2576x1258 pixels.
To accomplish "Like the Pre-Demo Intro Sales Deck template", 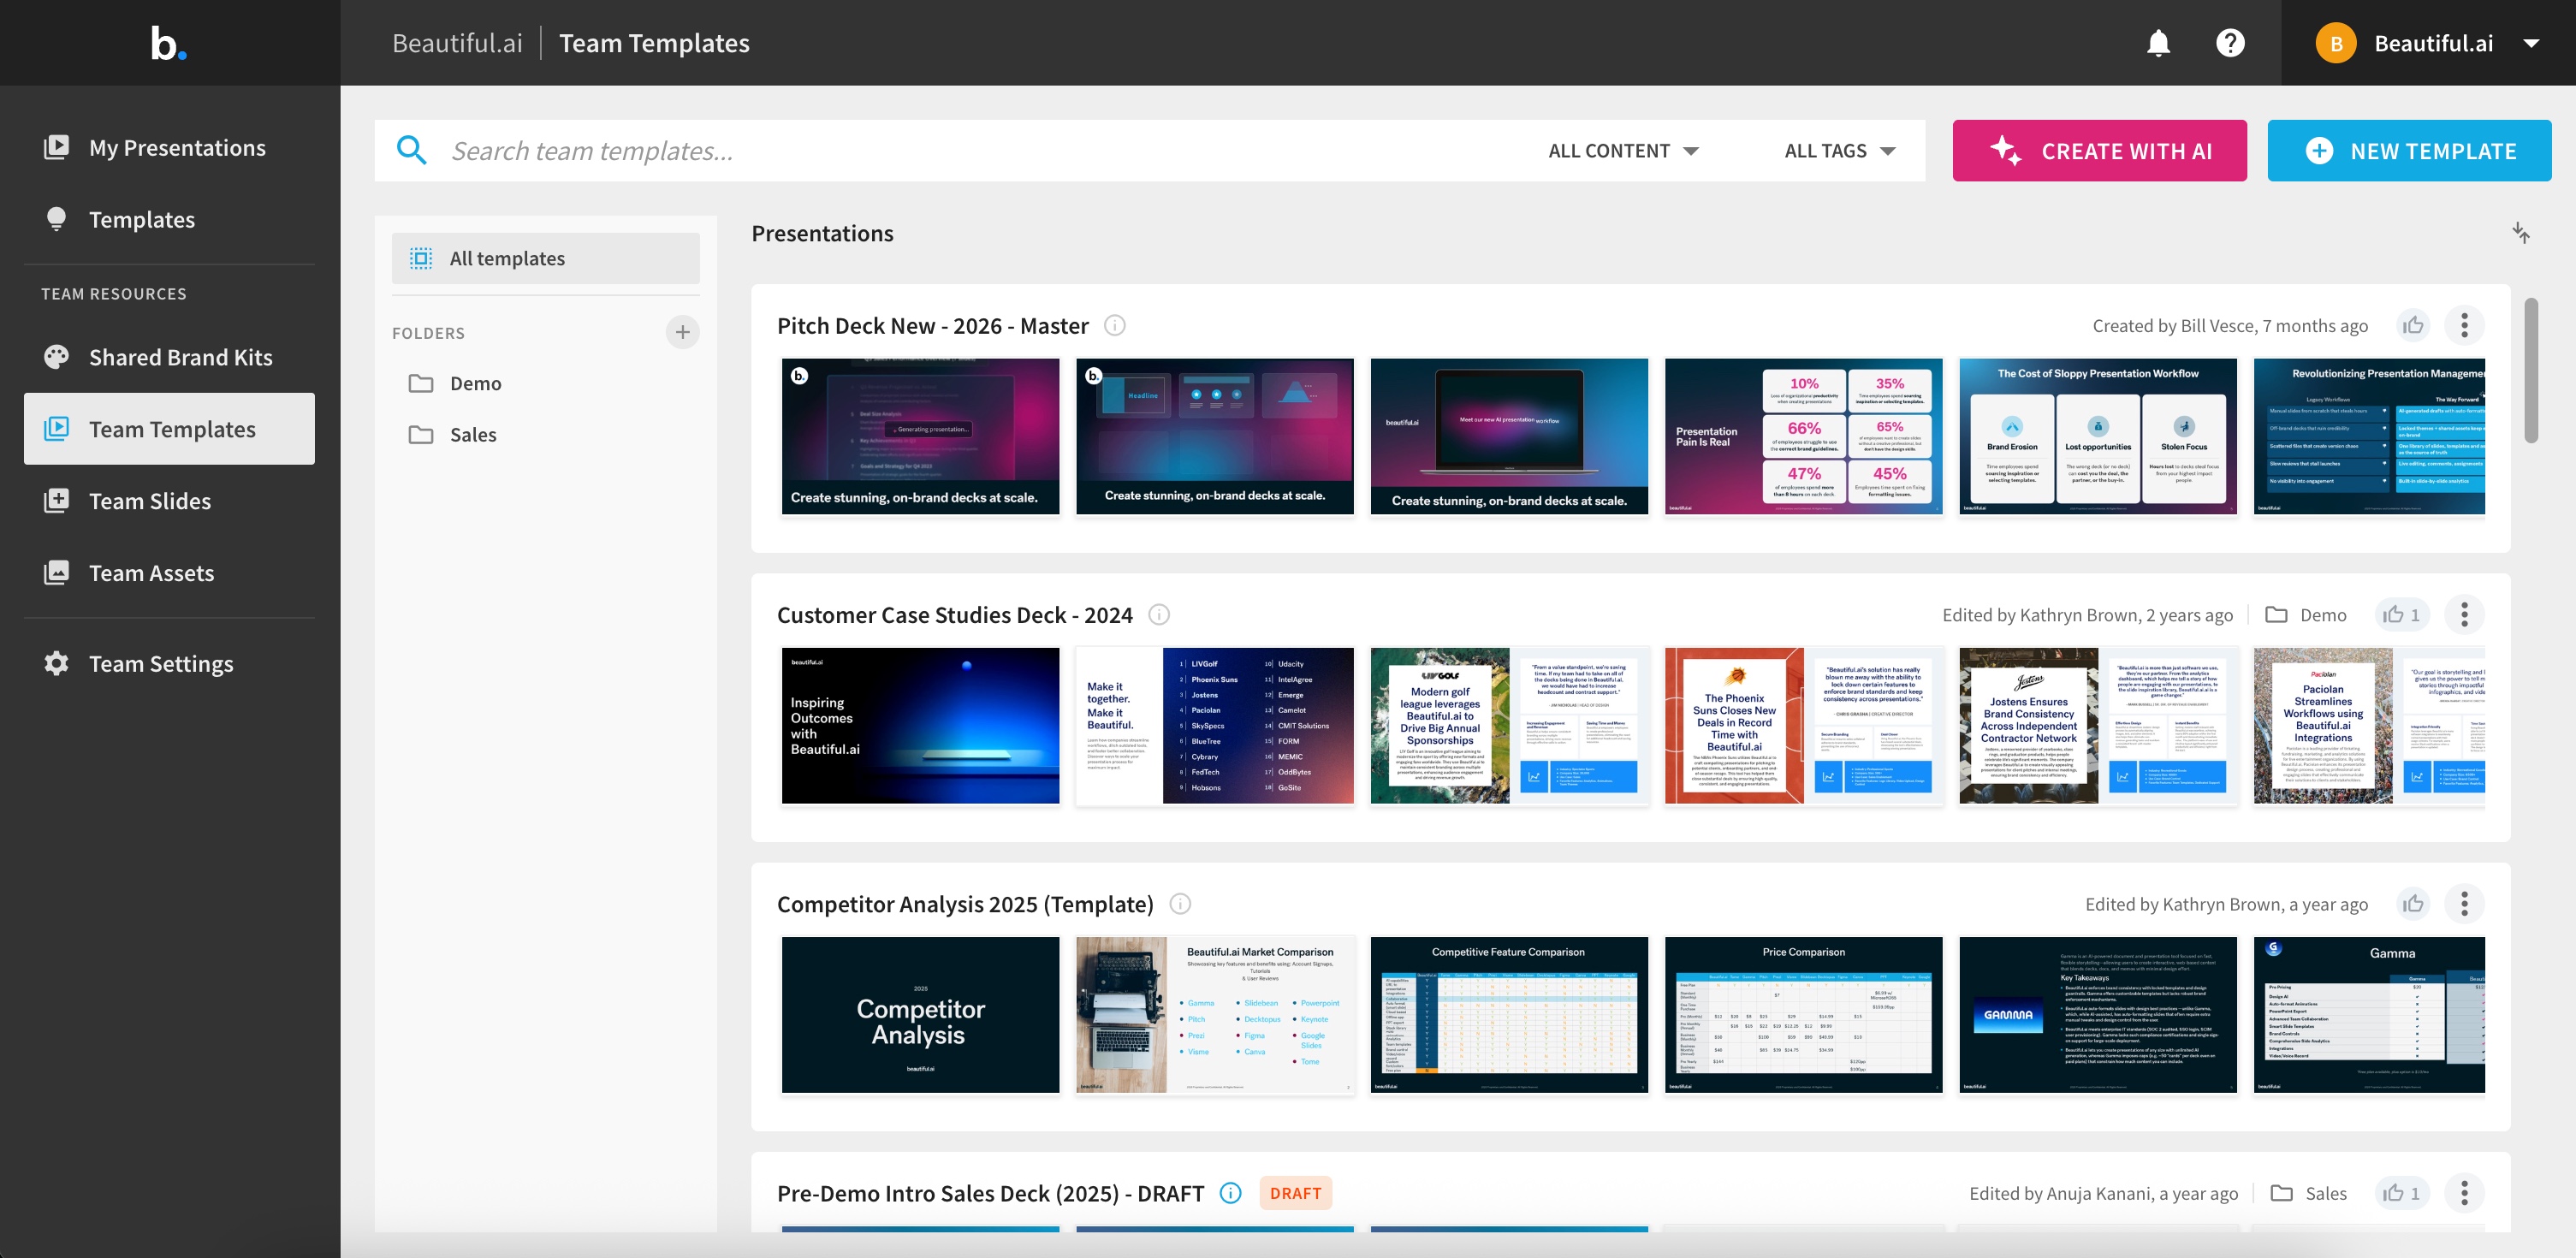I will pyautogui.click(x=2401, y=1193).
